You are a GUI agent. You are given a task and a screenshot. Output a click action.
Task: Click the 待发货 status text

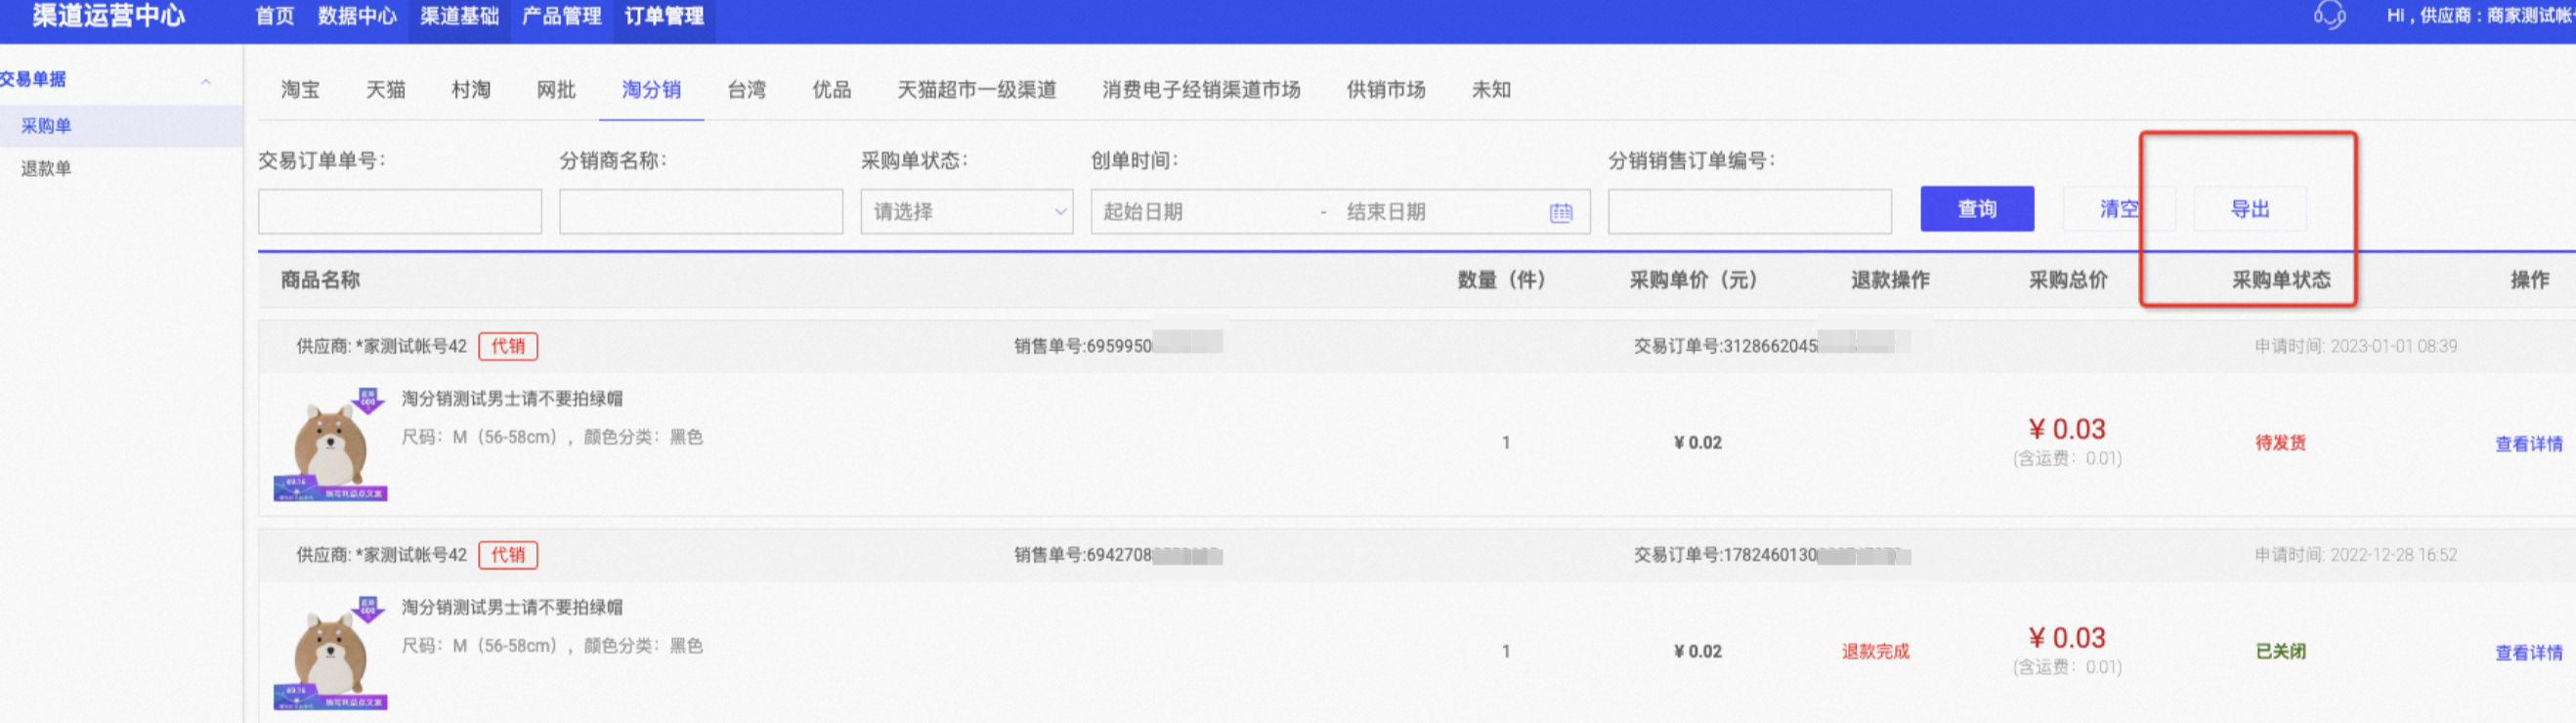[x=2281, y=443]
